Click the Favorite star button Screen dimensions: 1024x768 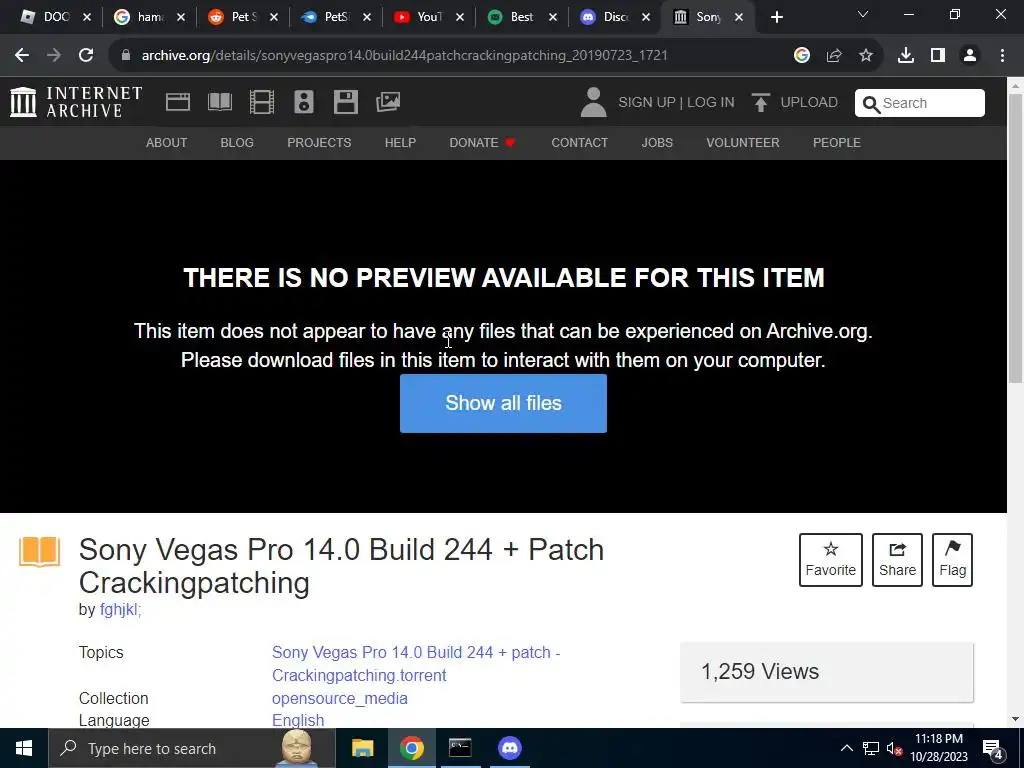(831, 560)
